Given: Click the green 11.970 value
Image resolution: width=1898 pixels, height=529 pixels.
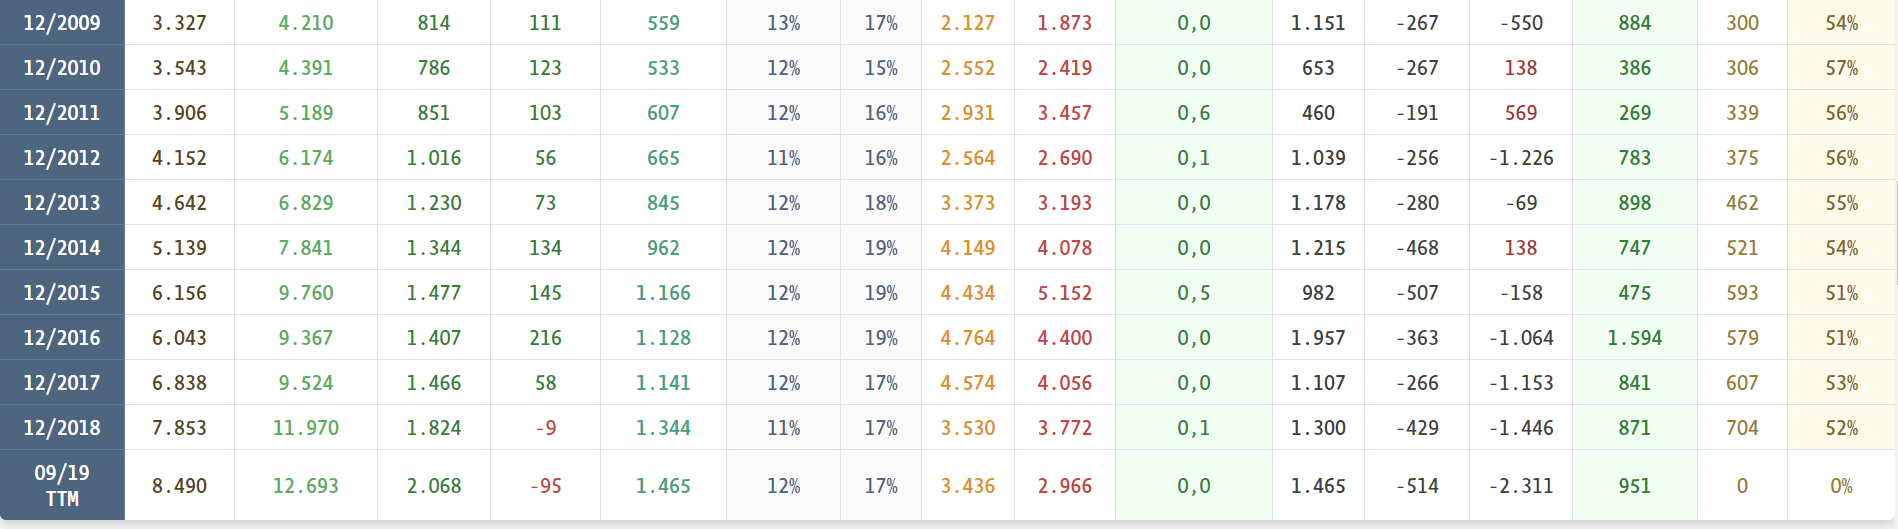Looking at the screenshot, I should (x=306, y=428).
